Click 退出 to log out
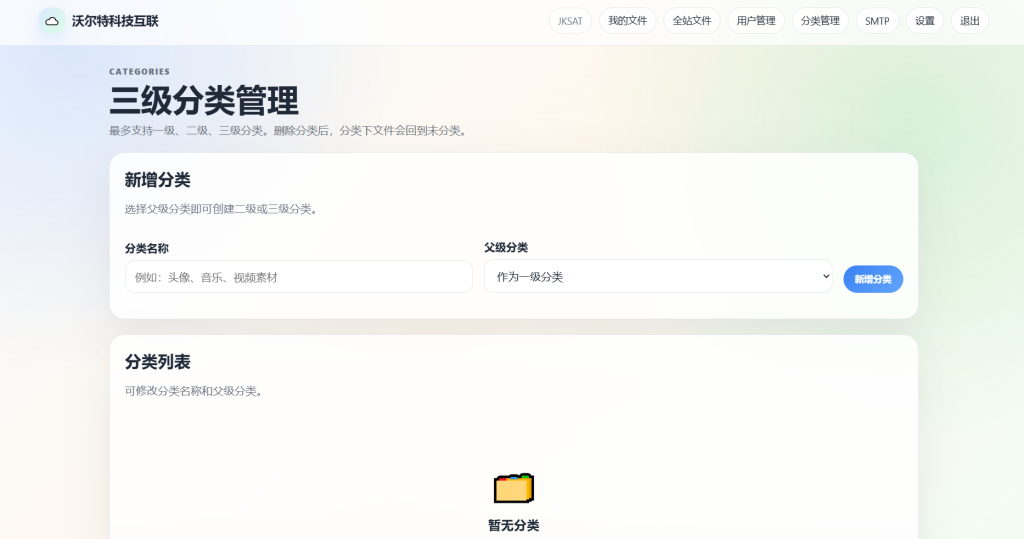 click(970, 21)
